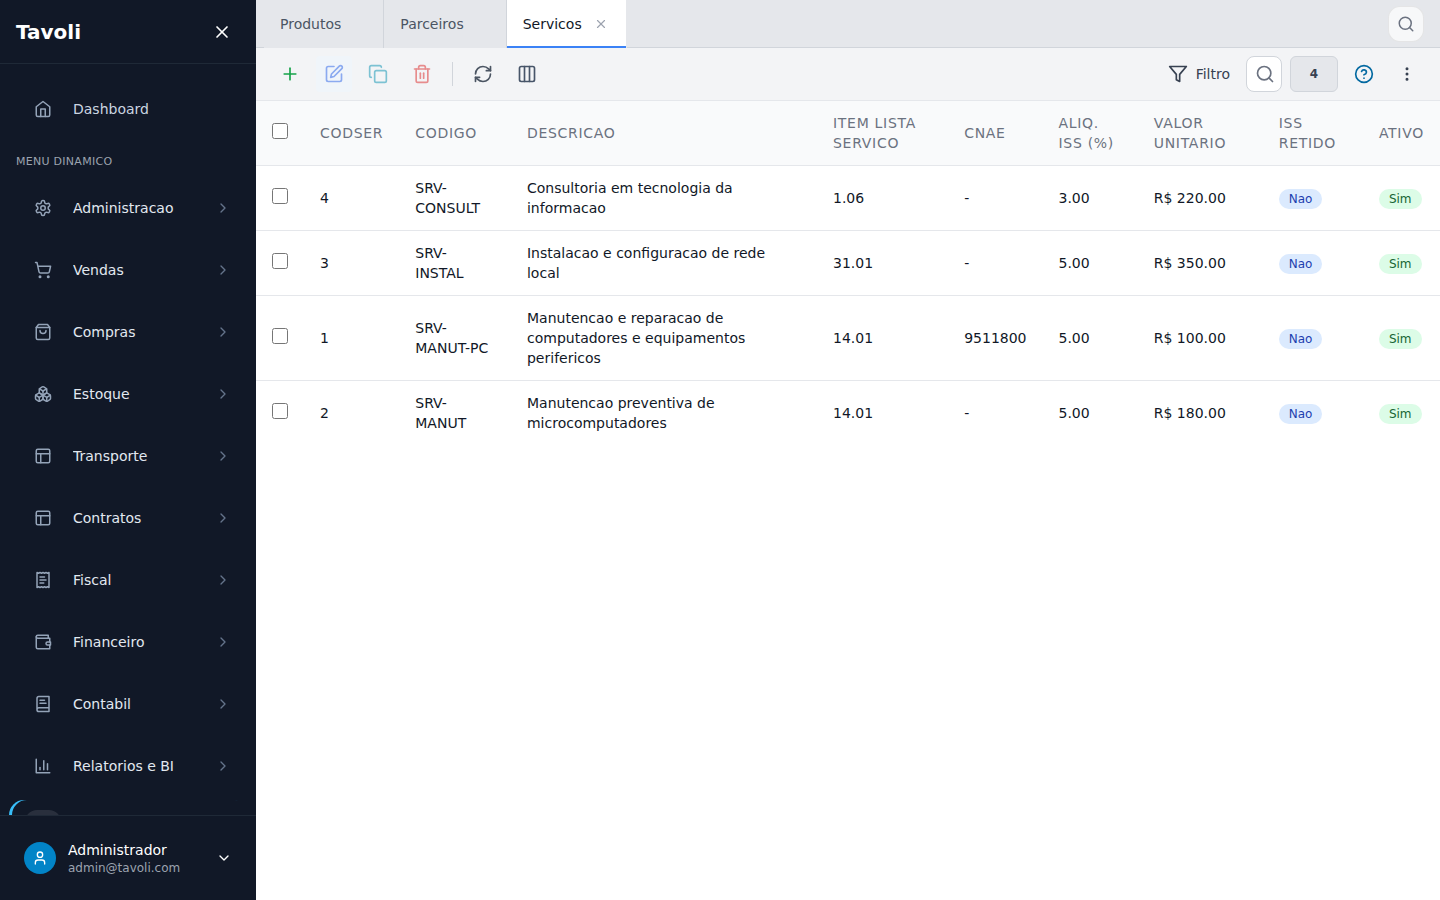Click the Compras bag icon
Viewport: 1440px width, 900px height.
43,332
